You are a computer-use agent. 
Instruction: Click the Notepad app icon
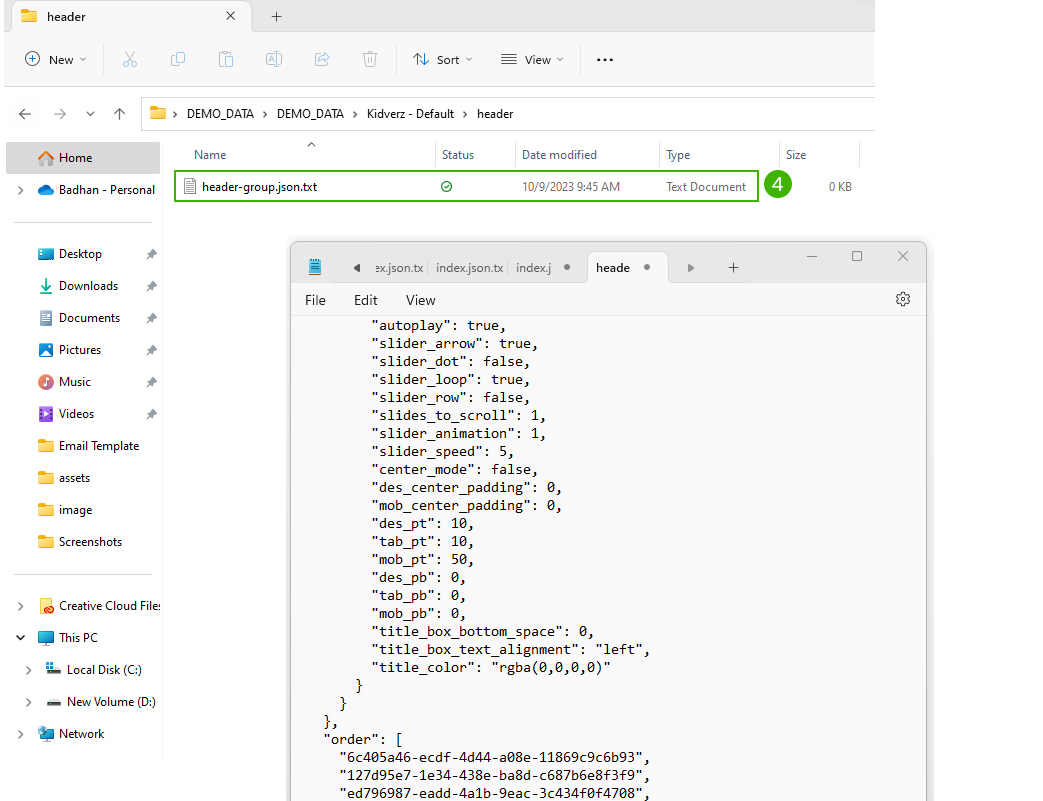(x=315, y=267)
